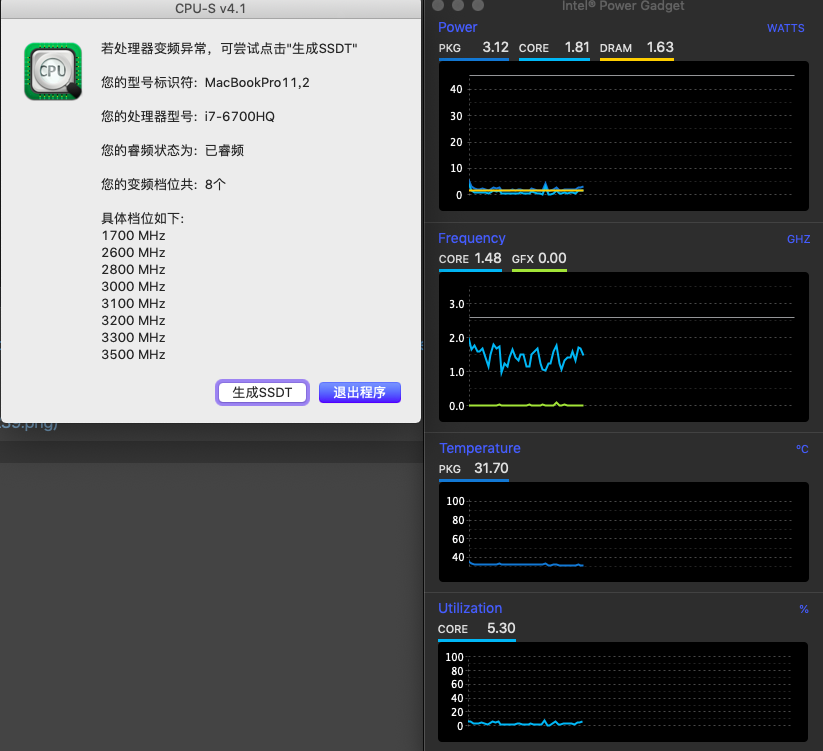Select the 3000 MHz entry

tap(133, 287)
